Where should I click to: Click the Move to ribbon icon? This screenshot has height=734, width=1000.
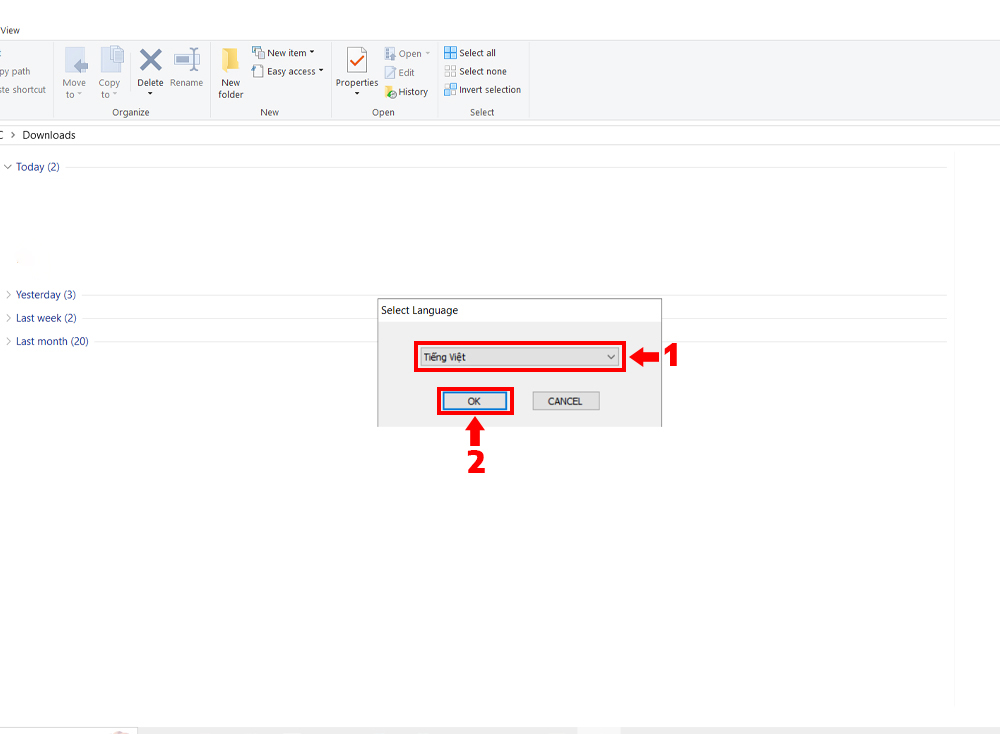point(75,72)
